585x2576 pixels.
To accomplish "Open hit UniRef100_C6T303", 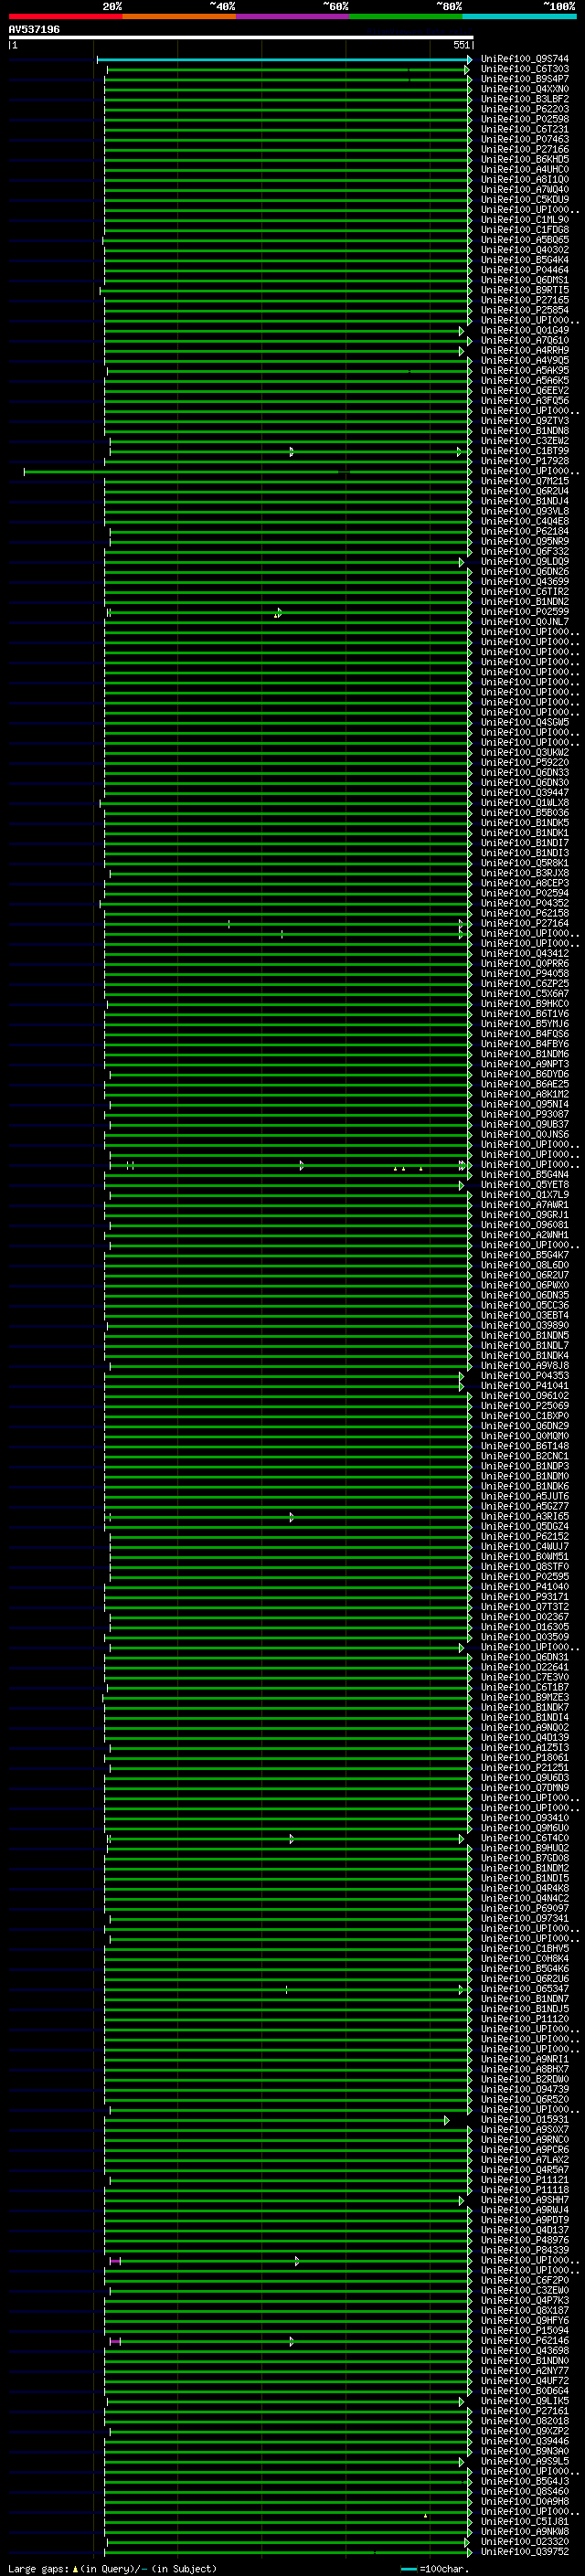I will [524, 69].
